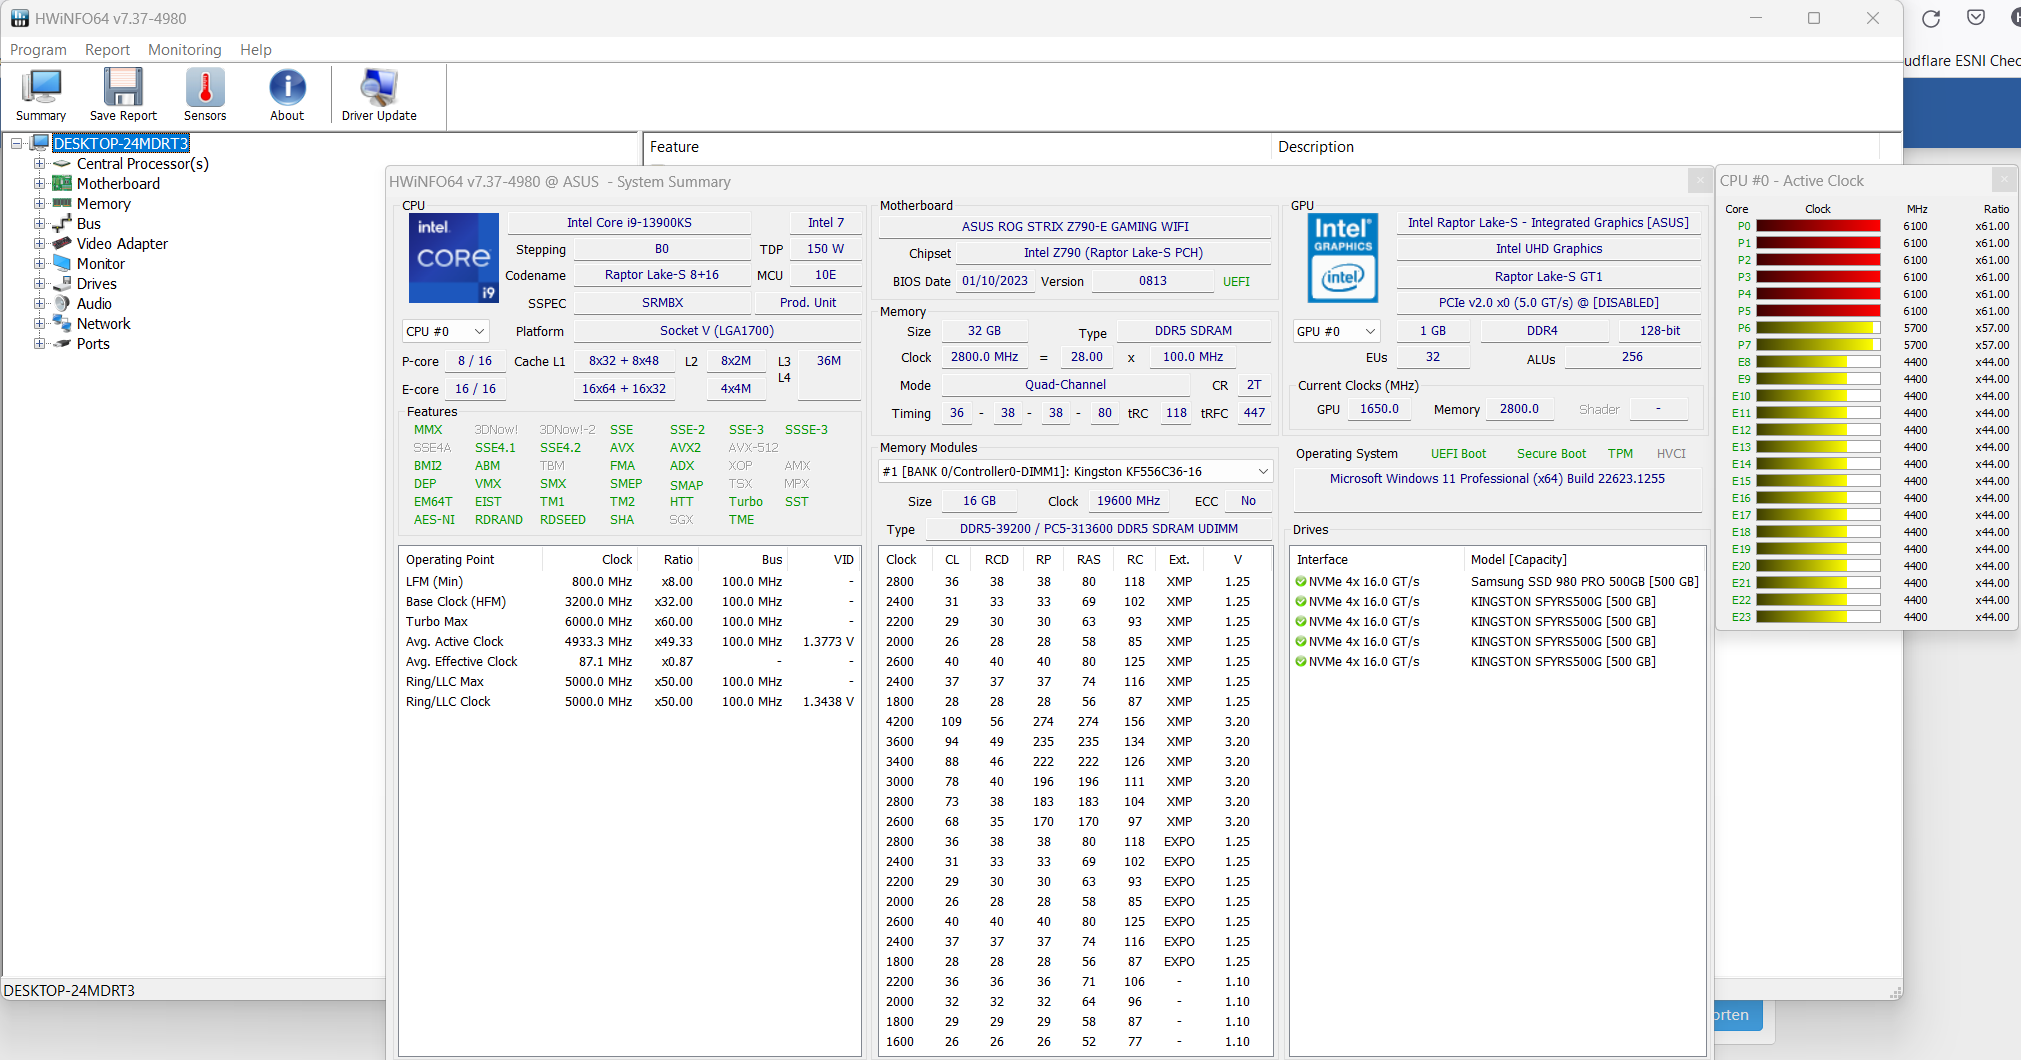Image resolution: width=2021 pixels, height=1060 pixels.
Task: Open the Monitoring menu
Action: [x=185, y=50]
